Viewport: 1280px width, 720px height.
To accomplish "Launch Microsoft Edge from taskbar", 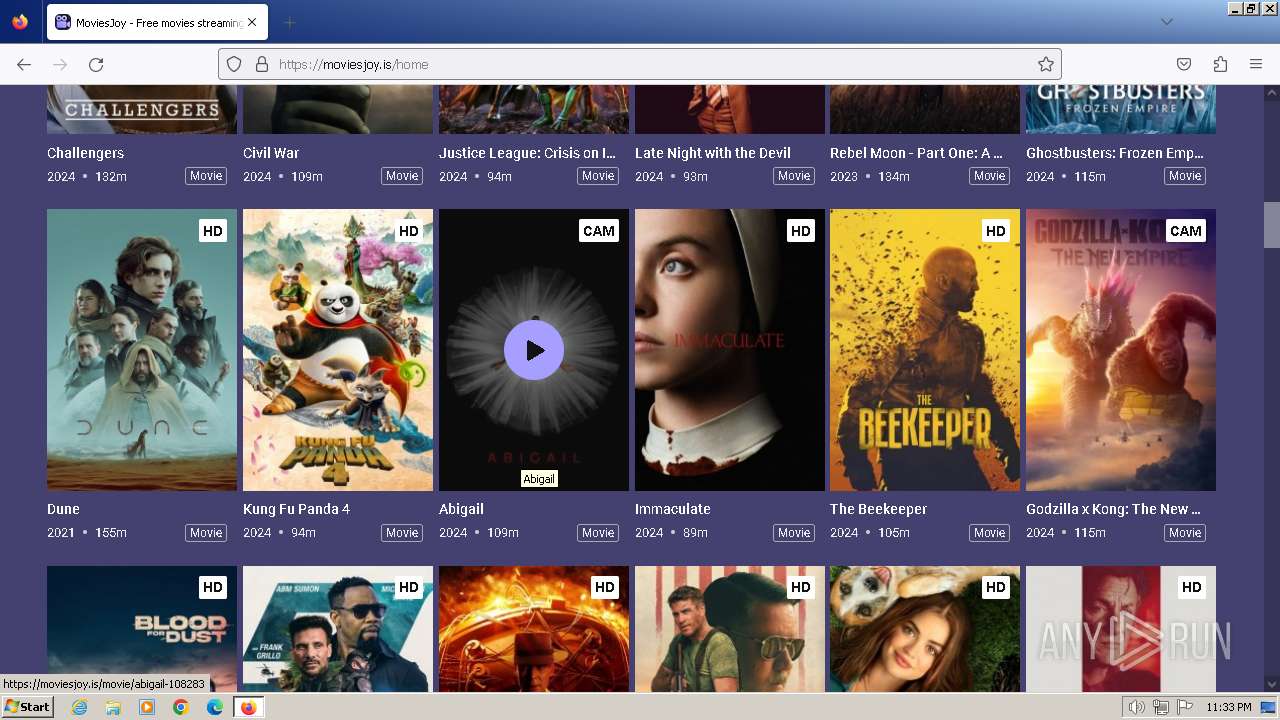I will (x=215, y=707).
